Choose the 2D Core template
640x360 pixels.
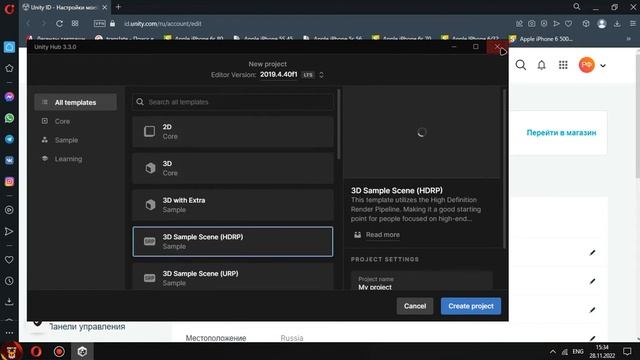(233, 131)
